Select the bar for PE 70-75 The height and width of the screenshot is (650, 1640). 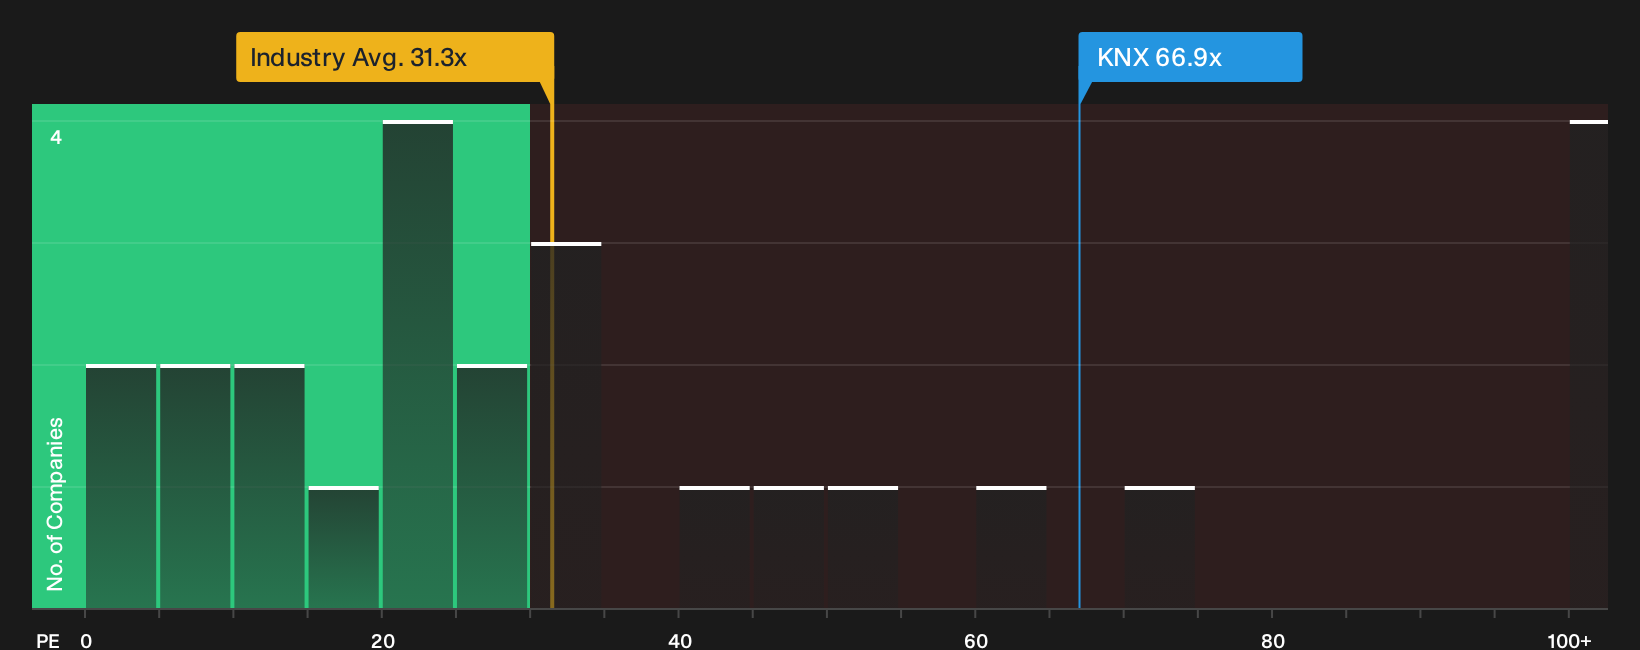[x=1160, y=547]
